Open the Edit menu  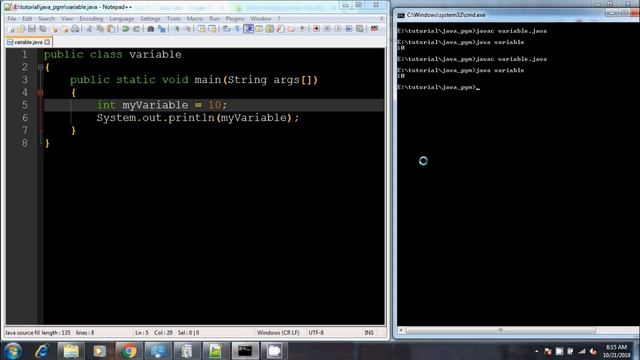pos(27,19)
